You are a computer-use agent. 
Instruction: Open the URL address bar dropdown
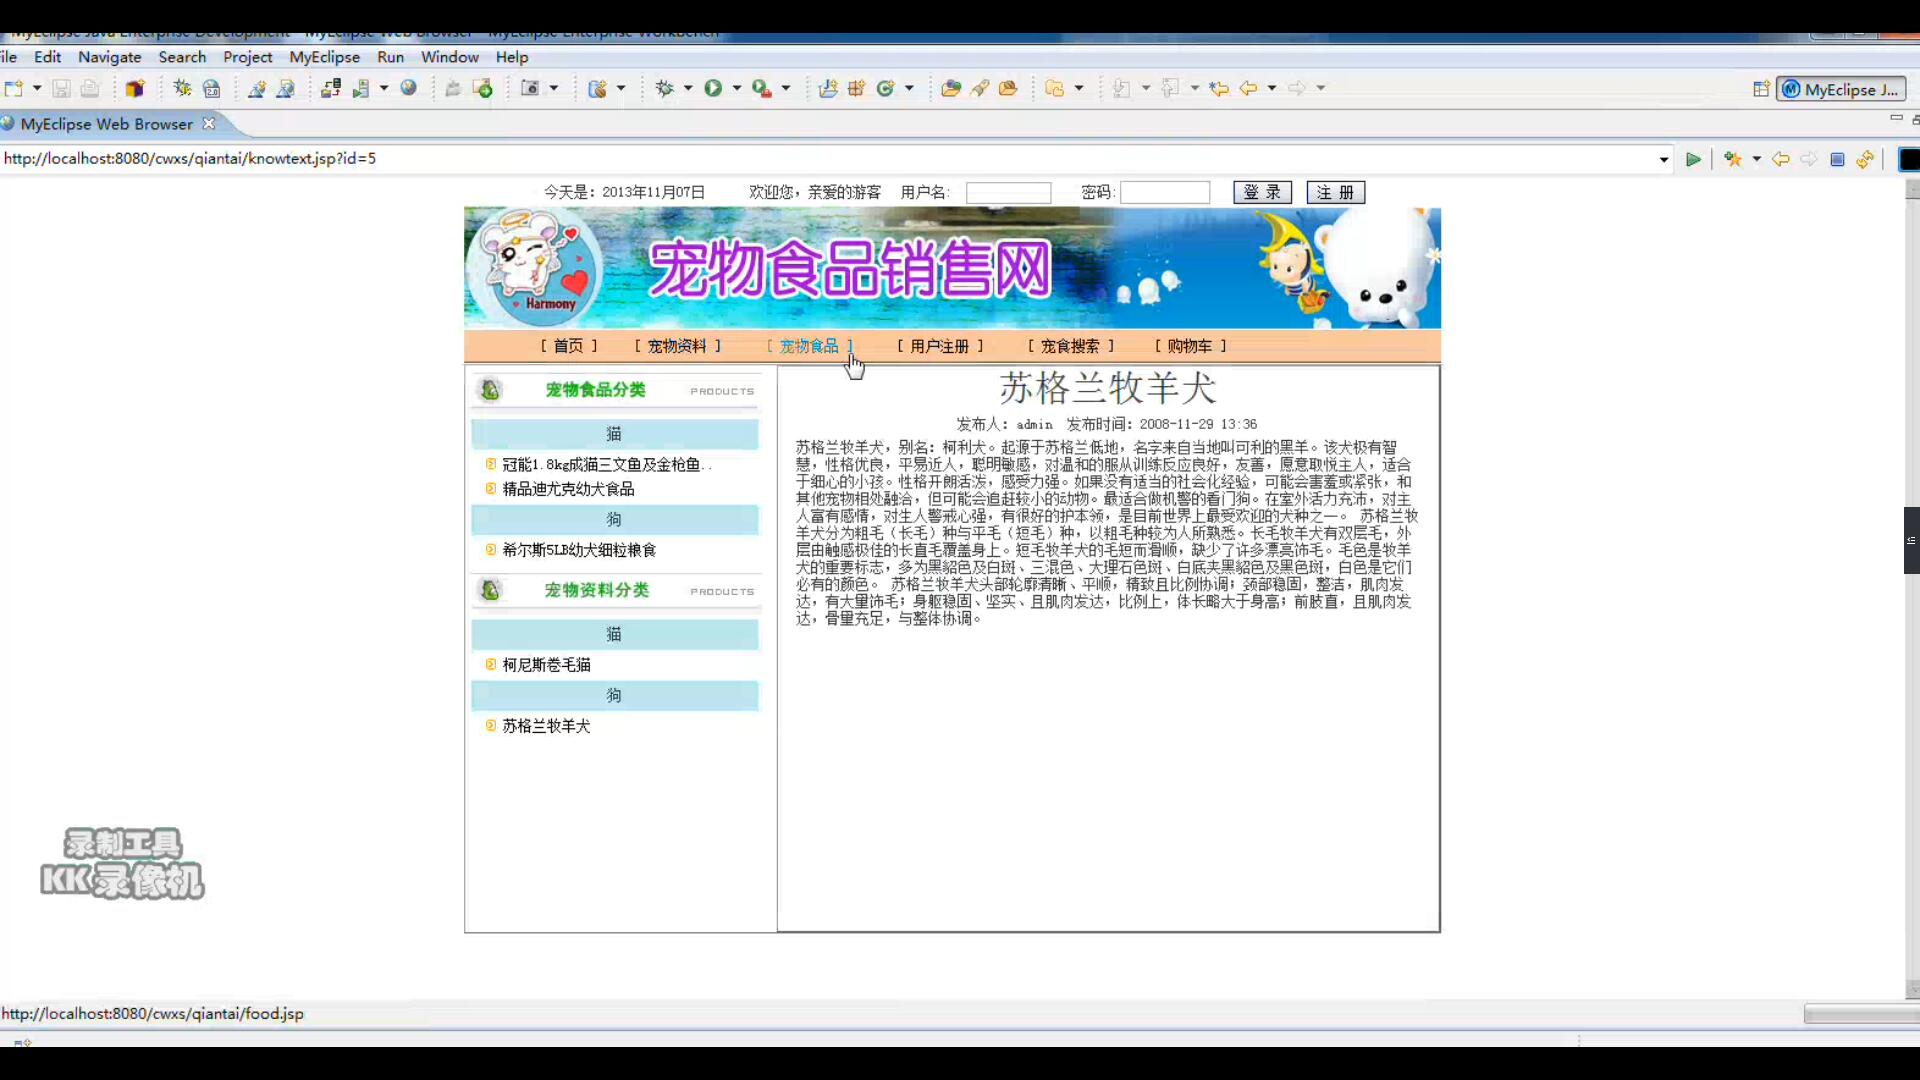click(x=1664, y=160)
